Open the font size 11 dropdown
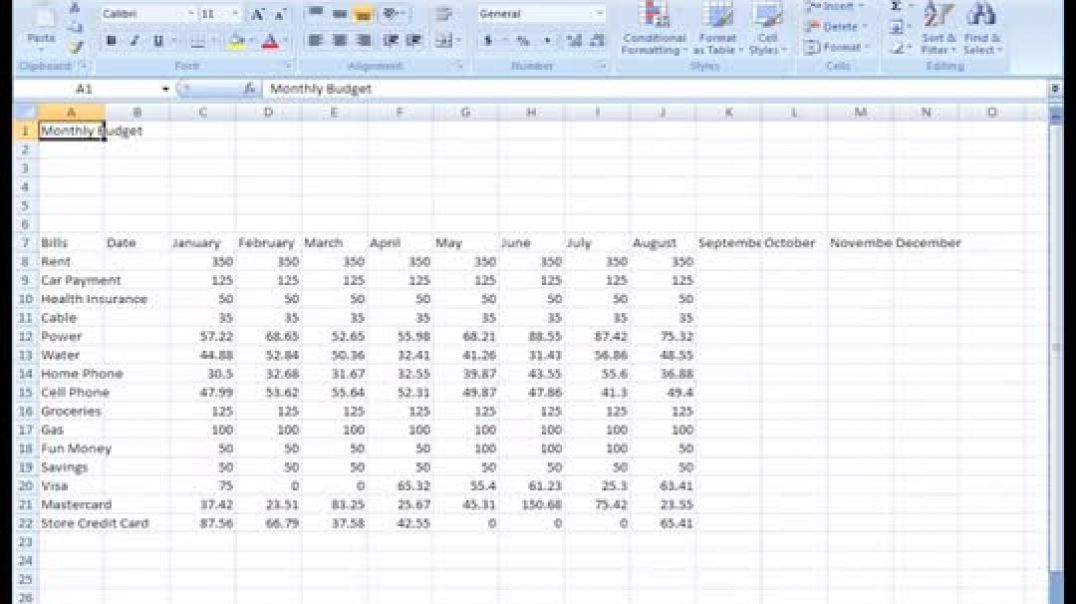The image size is (1076, 604). (x=235, y=14)
